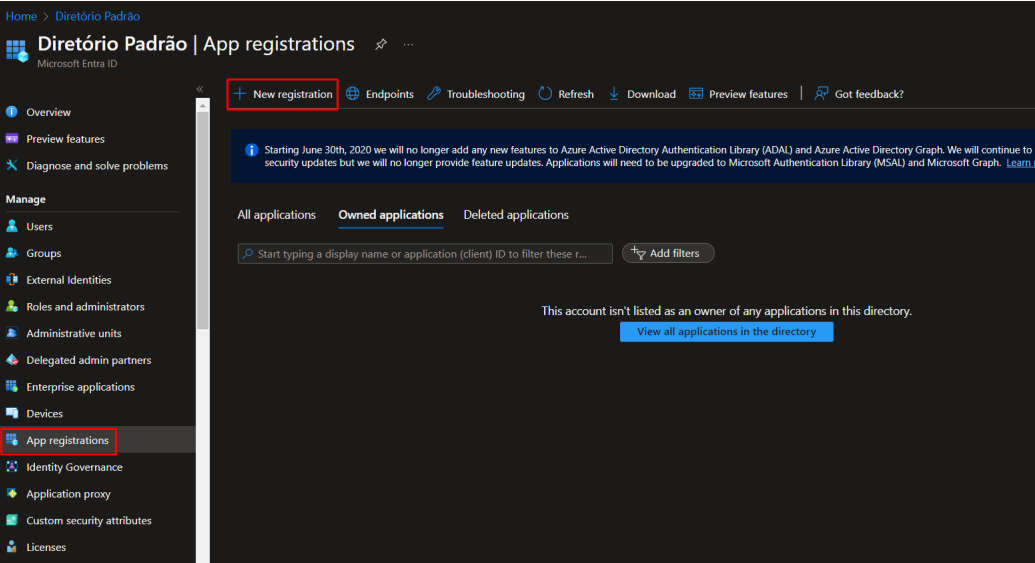Click the Identity Governance icon
The height and width of the screenshot is (563, 1035).
pyautogui.click(x=12, y=467)
